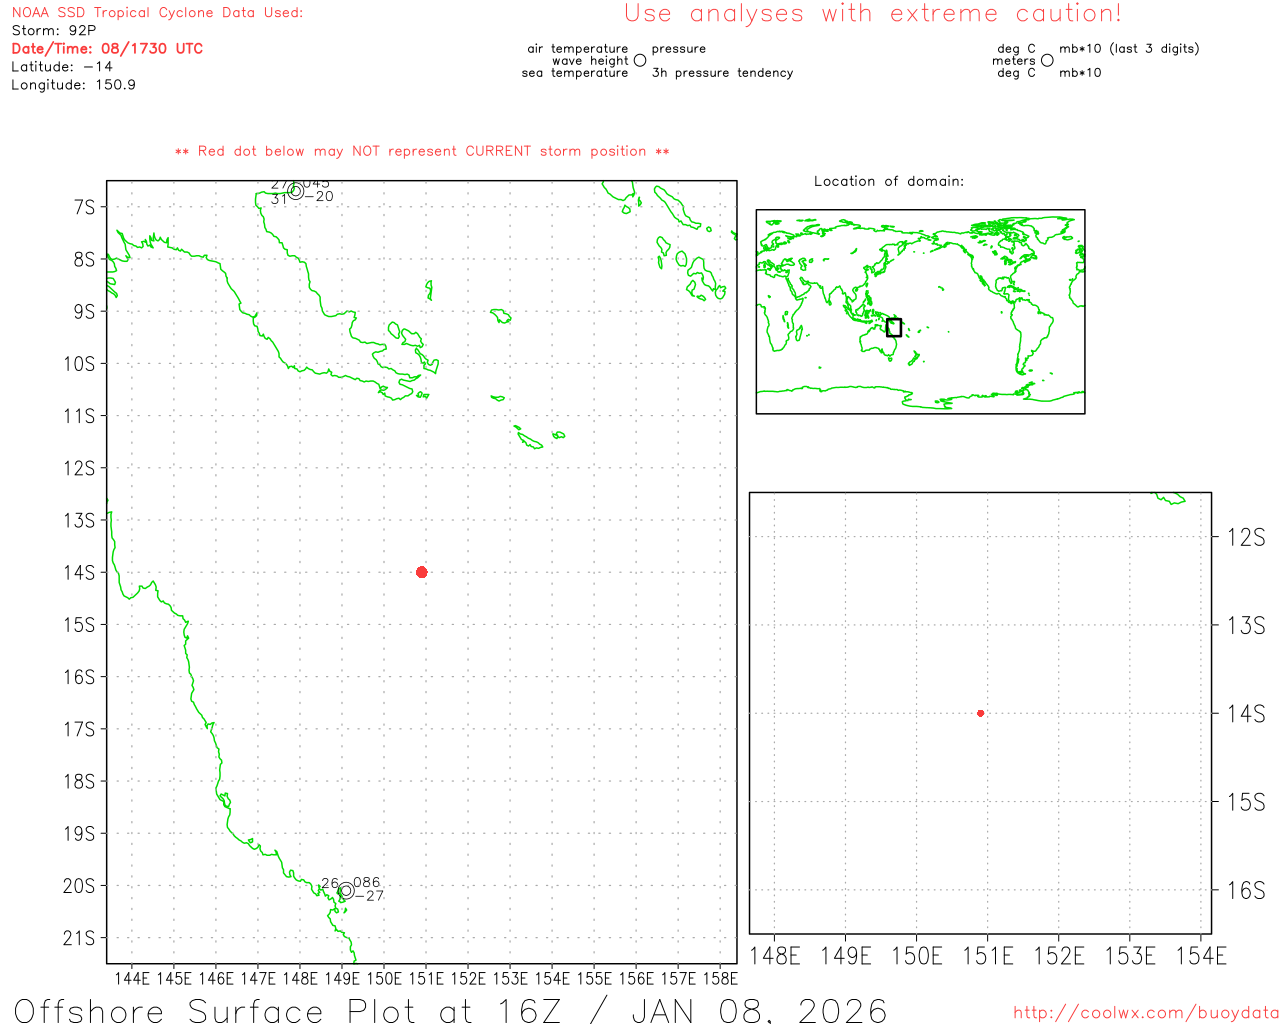
Task: Select the buoy station circle near 7S 148E
Action: click(x=295, y=191)
